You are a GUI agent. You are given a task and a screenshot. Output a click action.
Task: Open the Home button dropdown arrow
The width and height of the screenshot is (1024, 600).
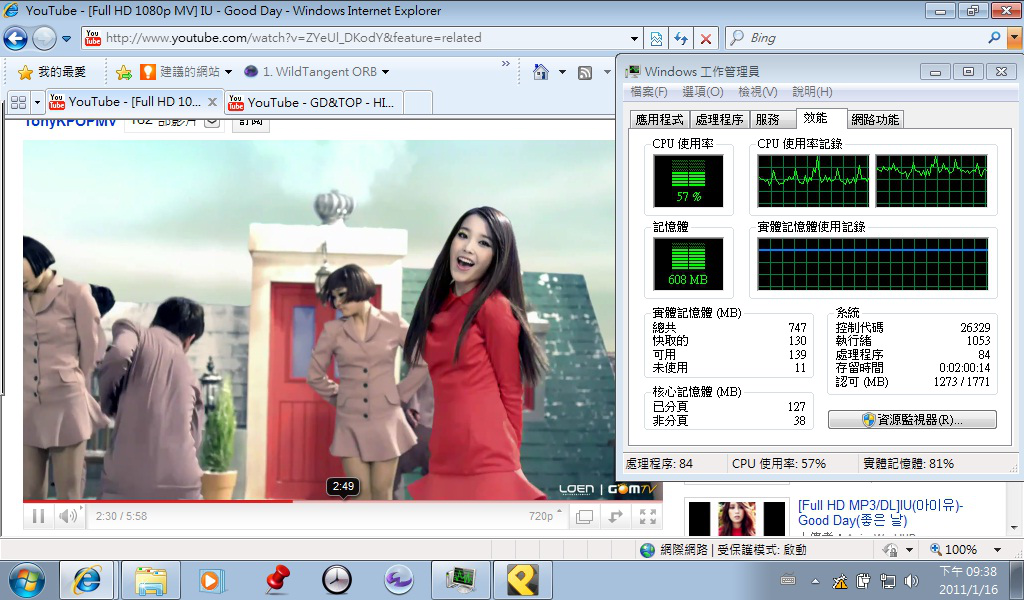coord(562,72)
